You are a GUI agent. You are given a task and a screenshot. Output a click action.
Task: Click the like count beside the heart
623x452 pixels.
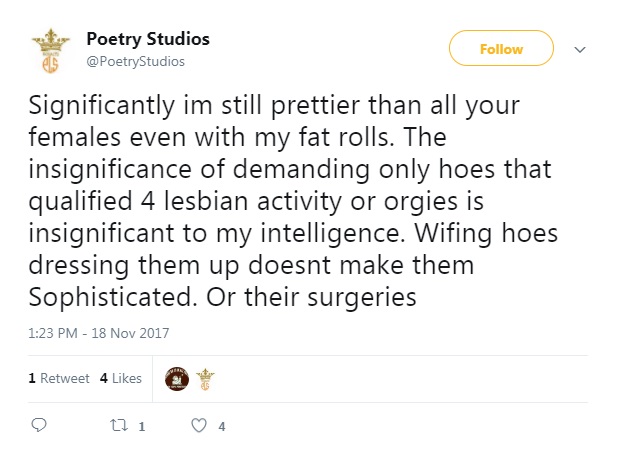222,427
